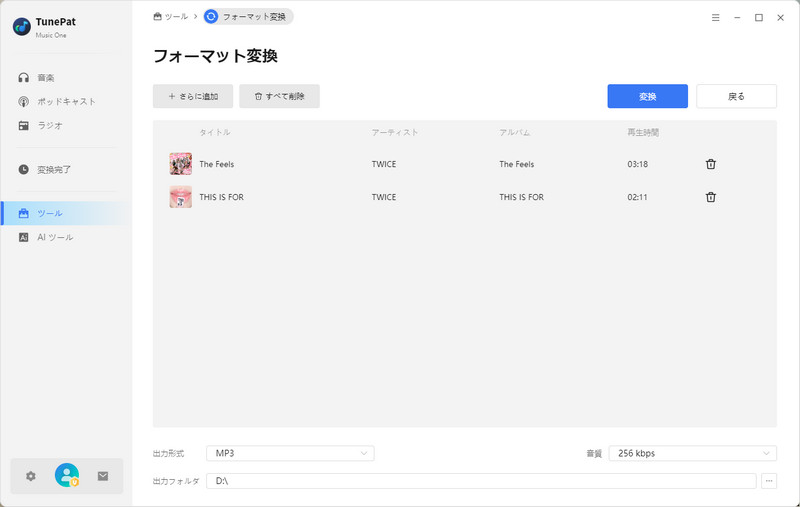
Task: Open user account avatar icon
Action: [67, 475]
